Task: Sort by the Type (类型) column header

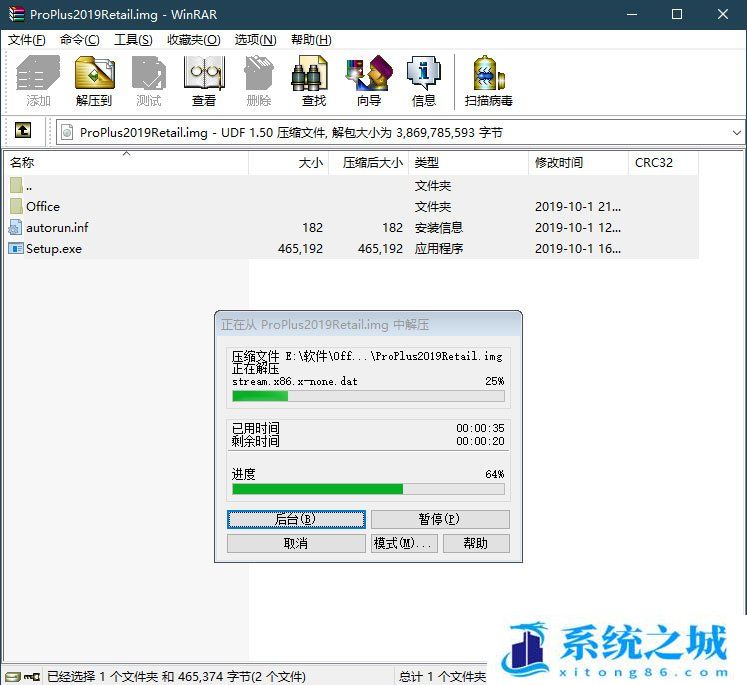Action: [x=469, y=162]
